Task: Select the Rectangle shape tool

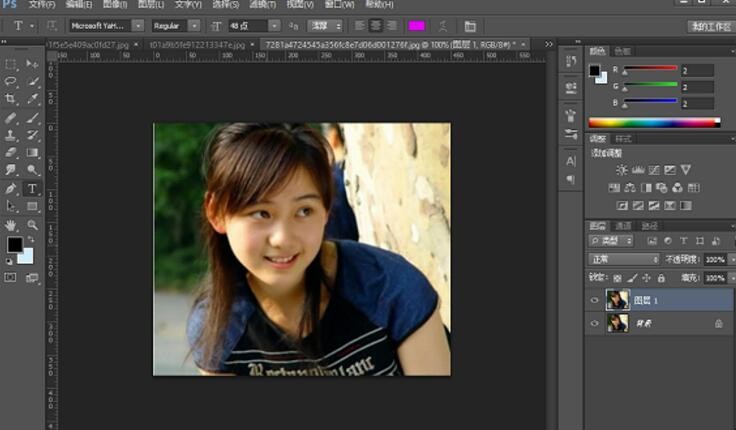Action: click(x=32, y=206)
